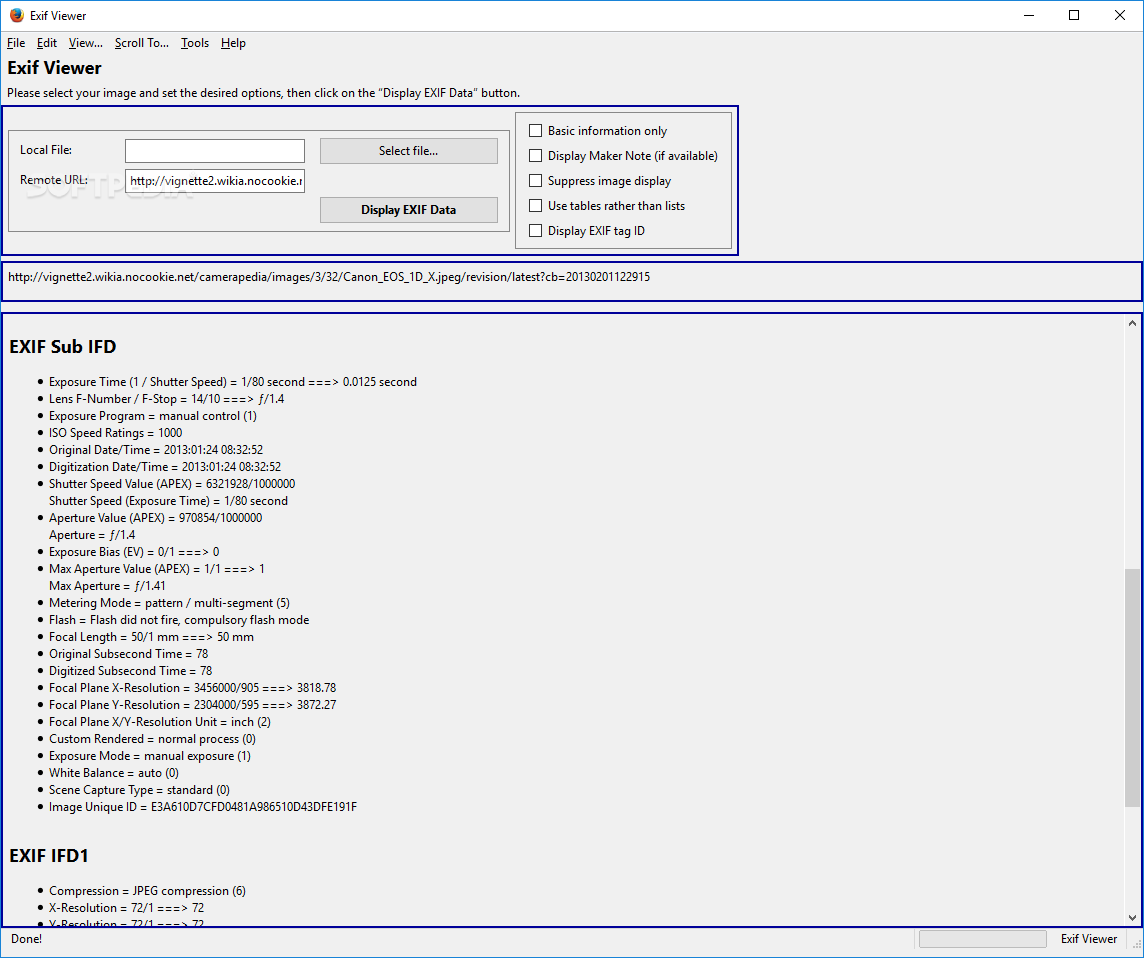Click into the Remote URL field

click(214, 181)
